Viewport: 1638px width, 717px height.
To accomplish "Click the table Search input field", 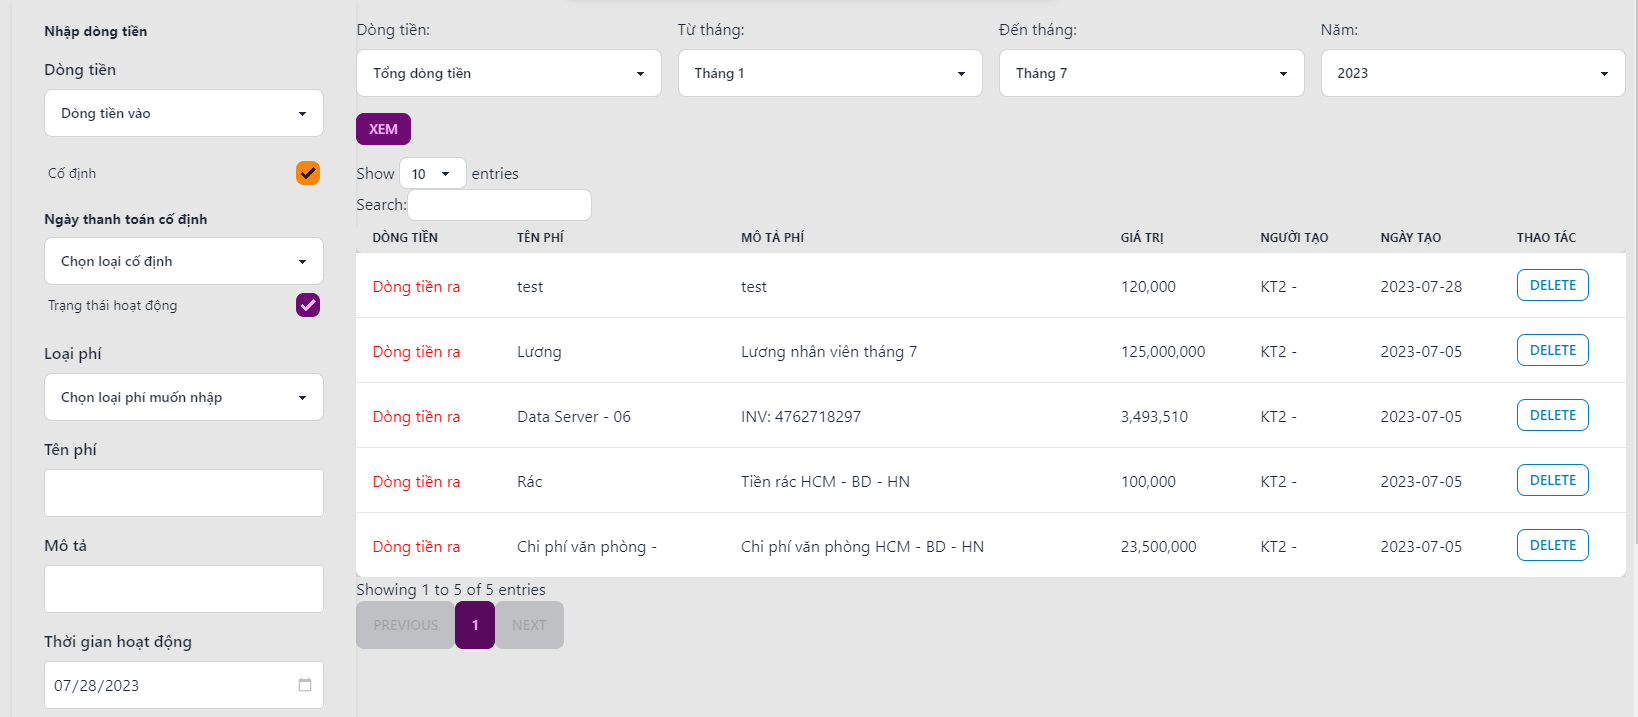I will pyautogui.click(x=499, y=205).
